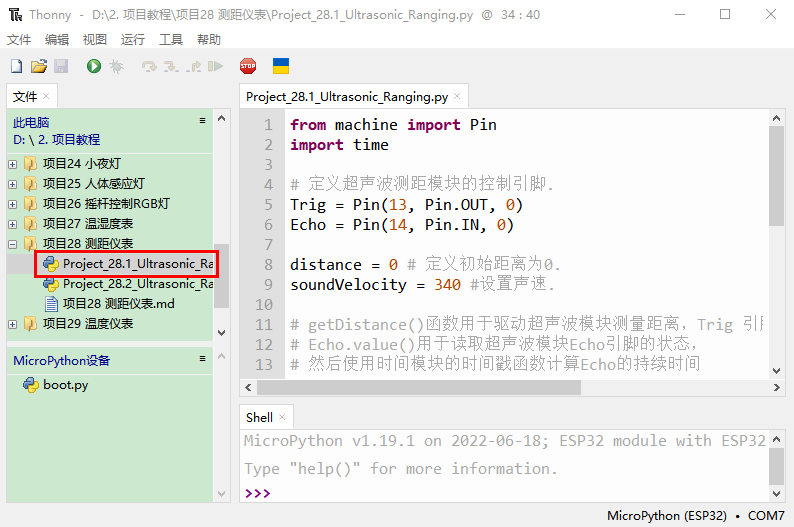Open 项目28 测距仪表.md file

point(118,304)
